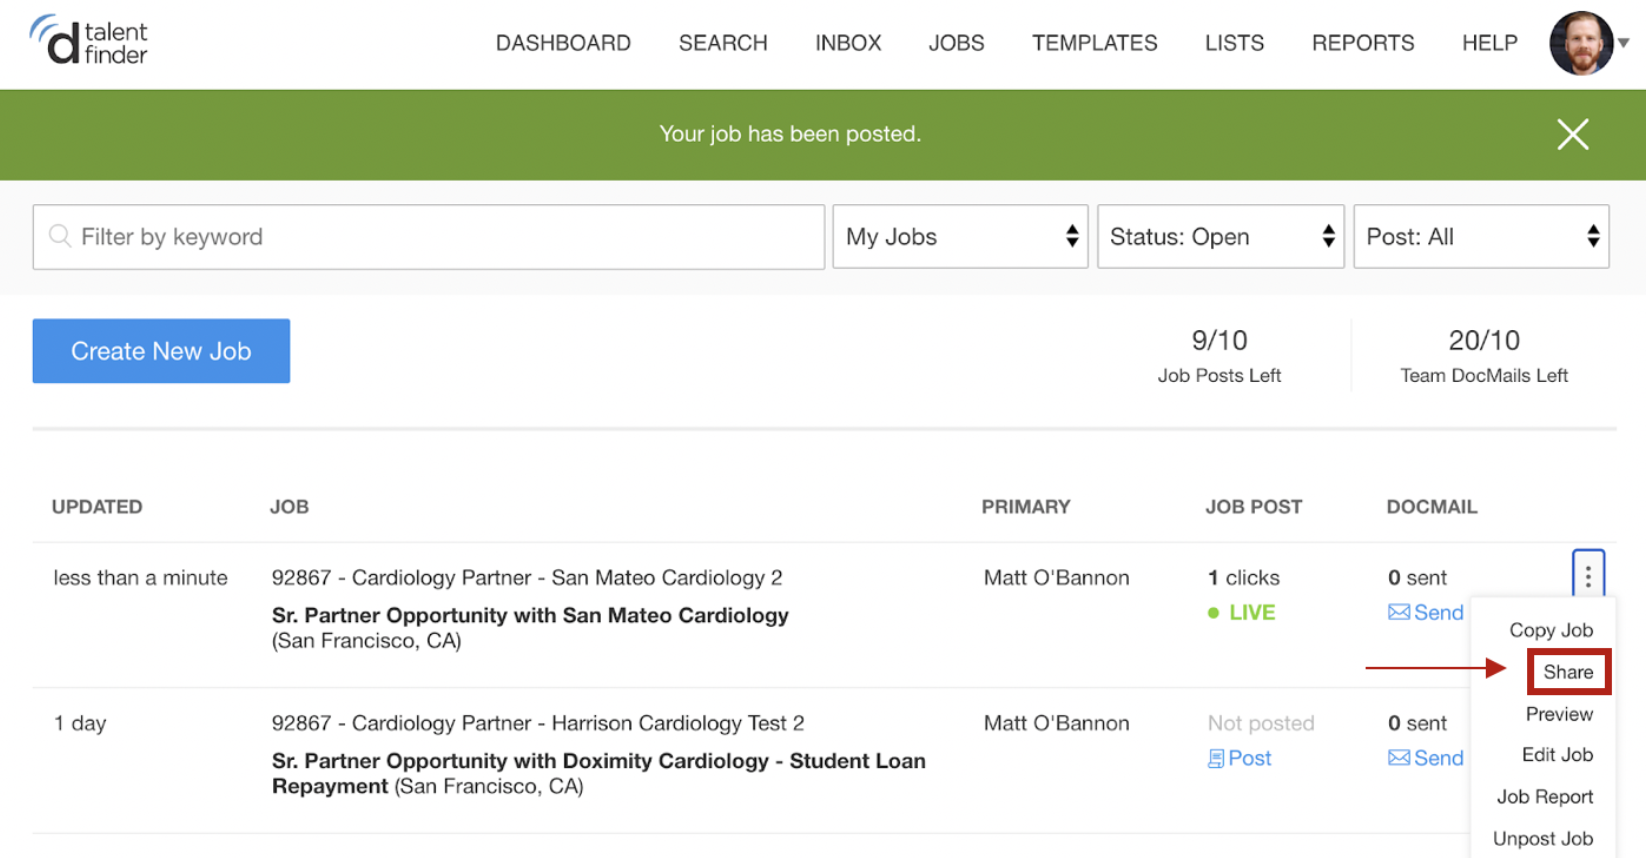Open the My Jobs dropdown
The height and width of the screenshot is (858, 1646).
(x=960, y=237)
